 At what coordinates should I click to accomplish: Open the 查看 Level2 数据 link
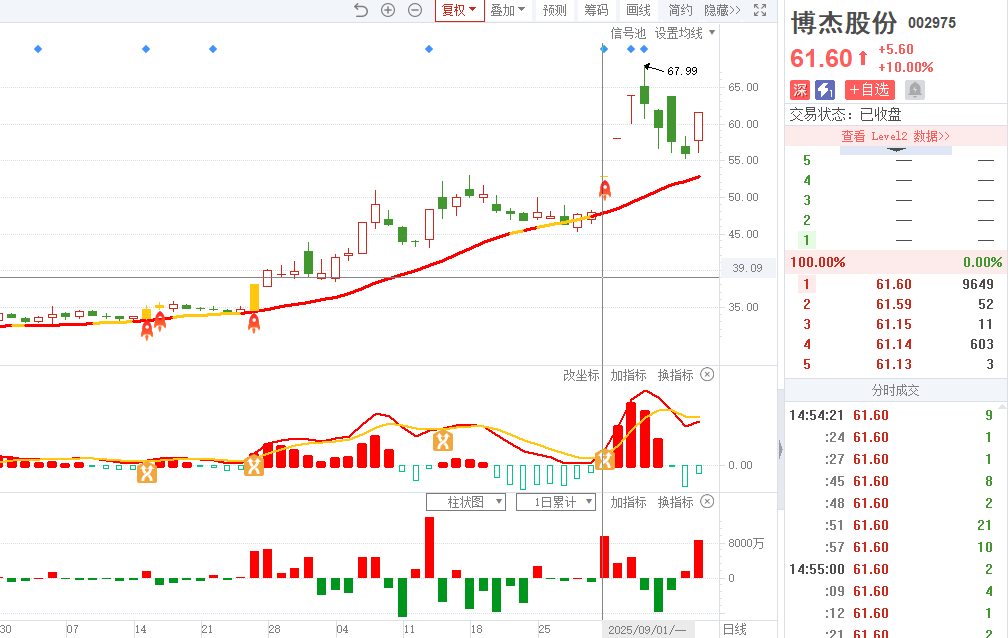tap(895, 136)
